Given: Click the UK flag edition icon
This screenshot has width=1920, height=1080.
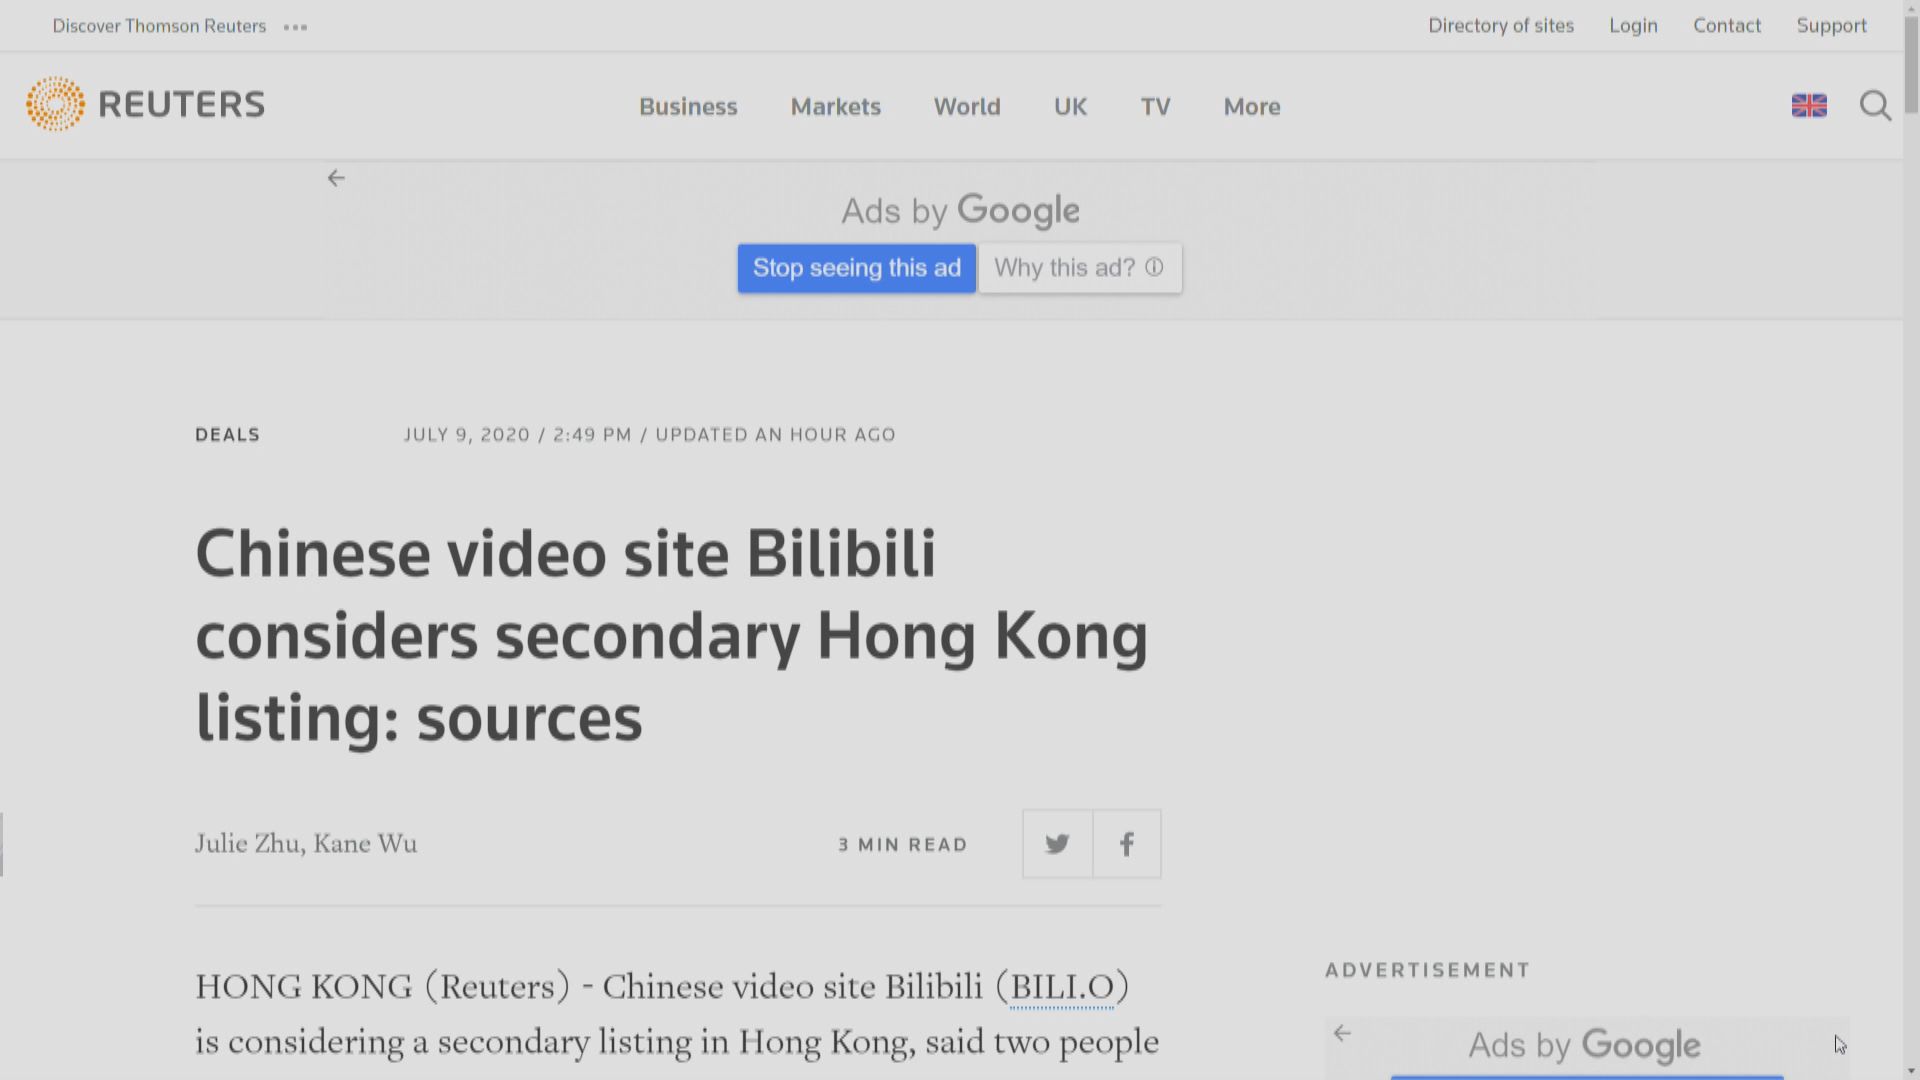Looking at the screenshot, I should [x=1809, y=105].
